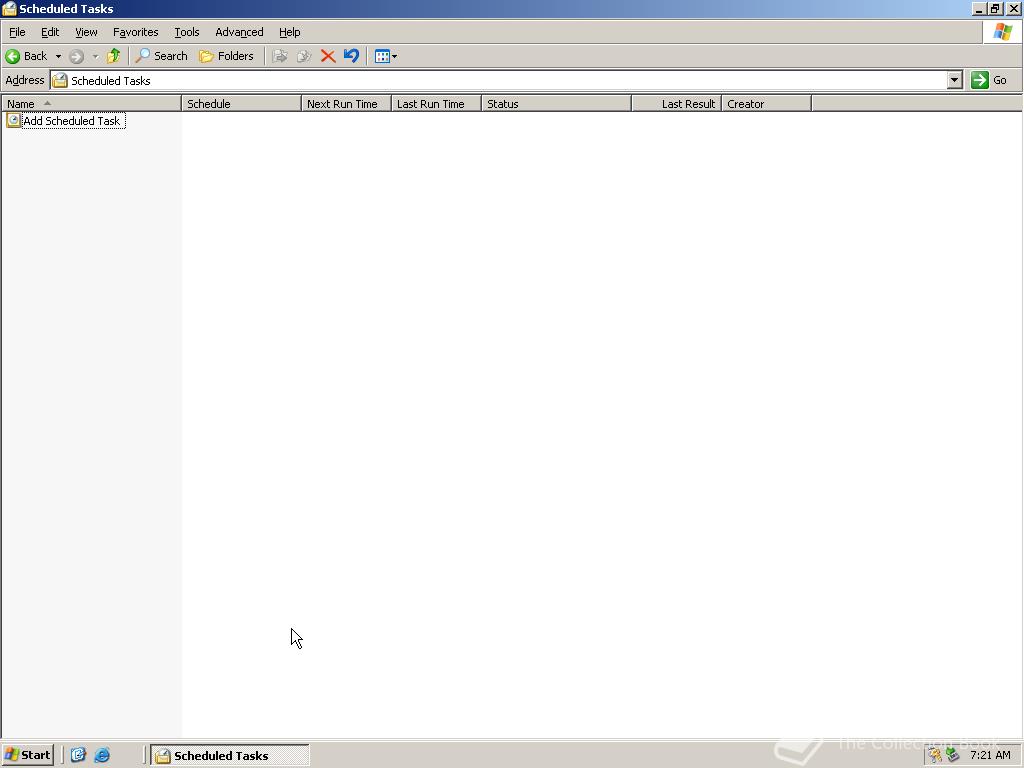
Task: Expand the Address bar dropdown
Action: coord(955,80)
